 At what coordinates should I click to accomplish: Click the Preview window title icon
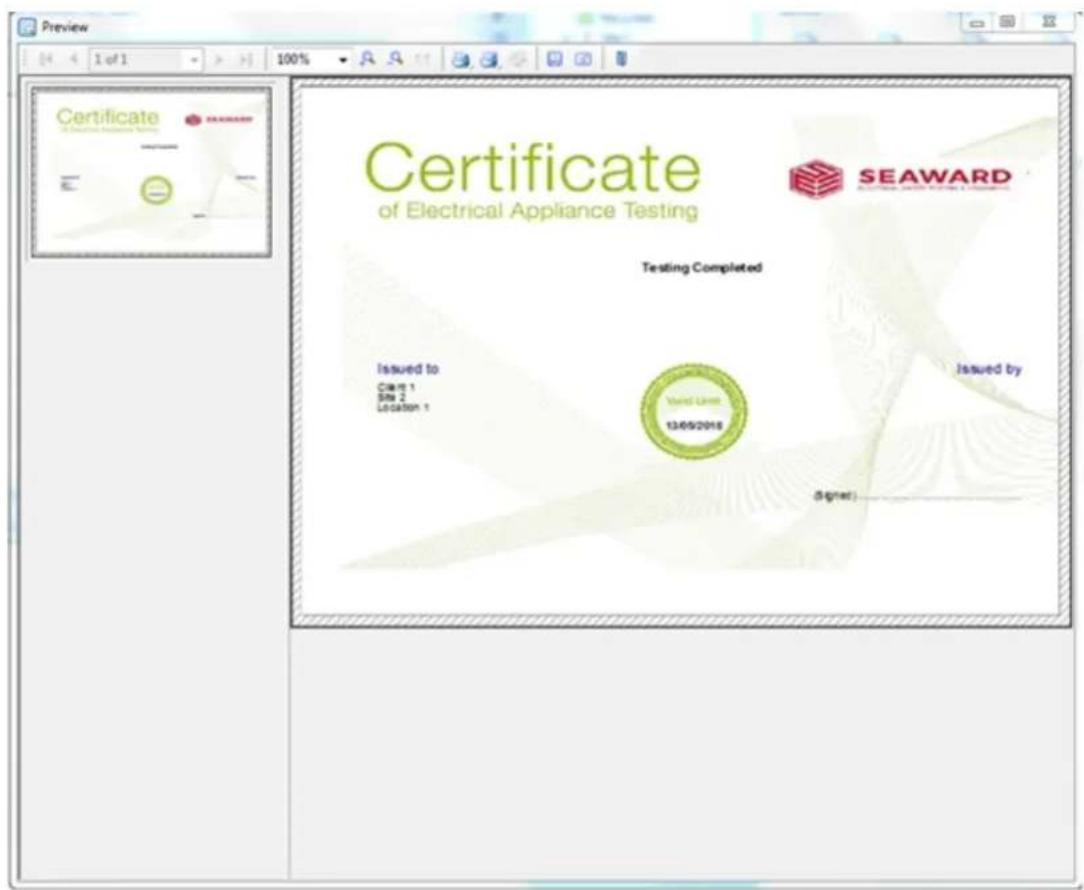[x=27, y=27]
